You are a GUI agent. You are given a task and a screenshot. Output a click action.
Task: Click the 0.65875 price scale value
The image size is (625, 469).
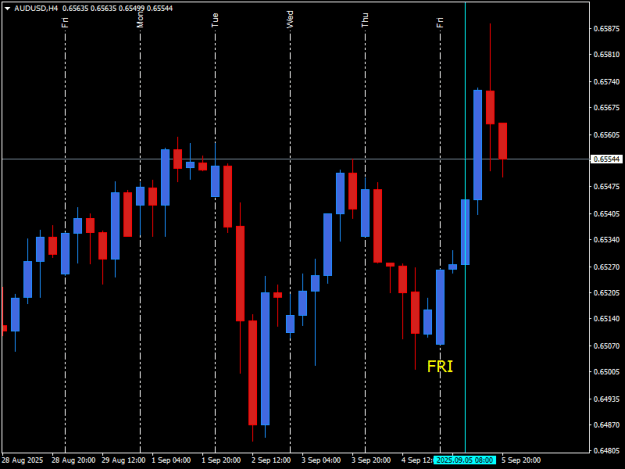[x=607, y=29]
